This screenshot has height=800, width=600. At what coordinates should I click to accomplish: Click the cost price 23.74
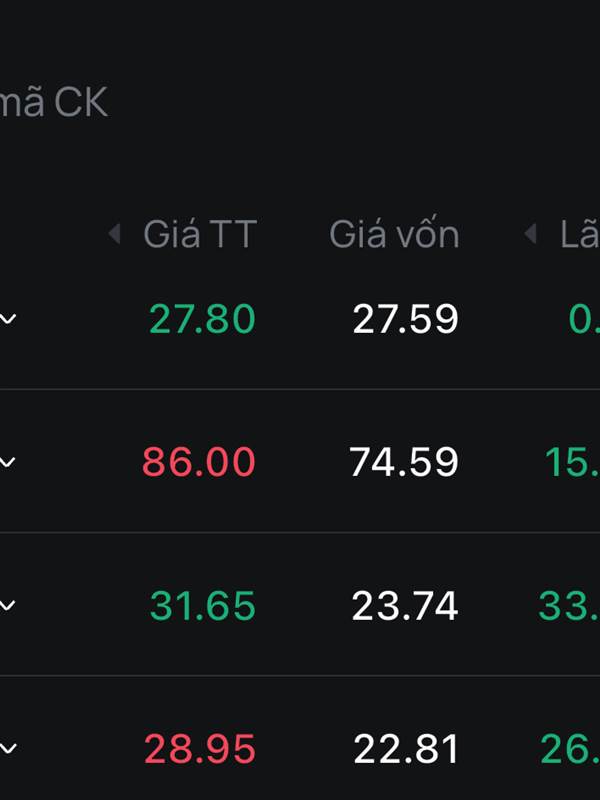point(405,606)
